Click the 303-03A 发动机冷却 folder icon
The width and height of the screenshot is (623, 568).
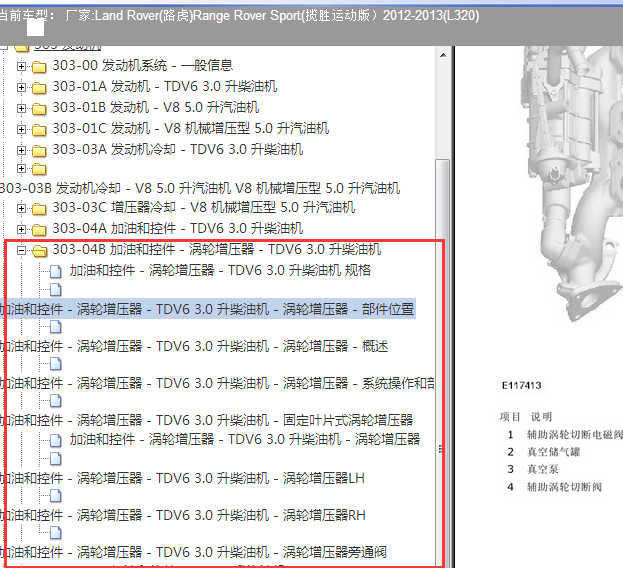point(39,151)
